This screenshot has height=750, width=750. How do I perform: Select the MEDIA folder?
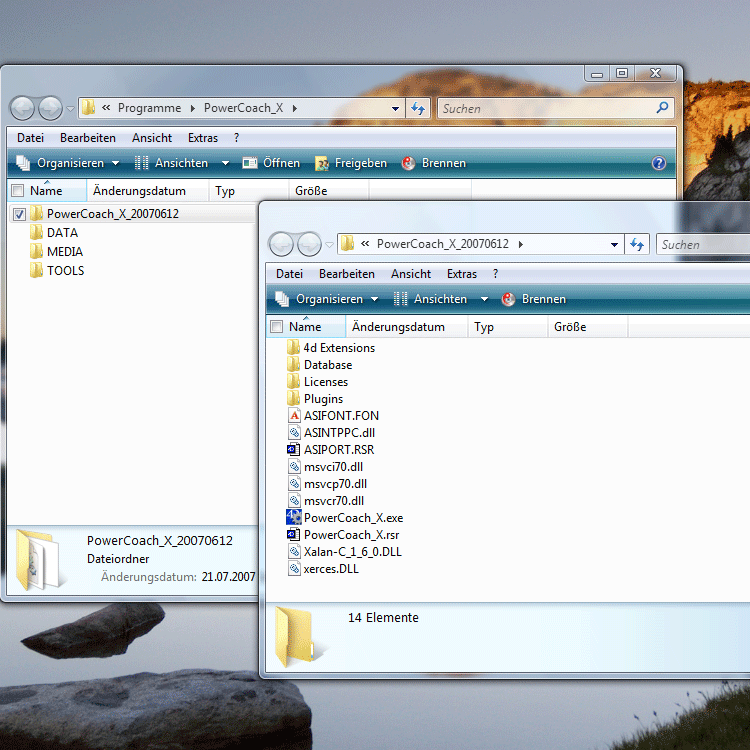tap(56, 252)
